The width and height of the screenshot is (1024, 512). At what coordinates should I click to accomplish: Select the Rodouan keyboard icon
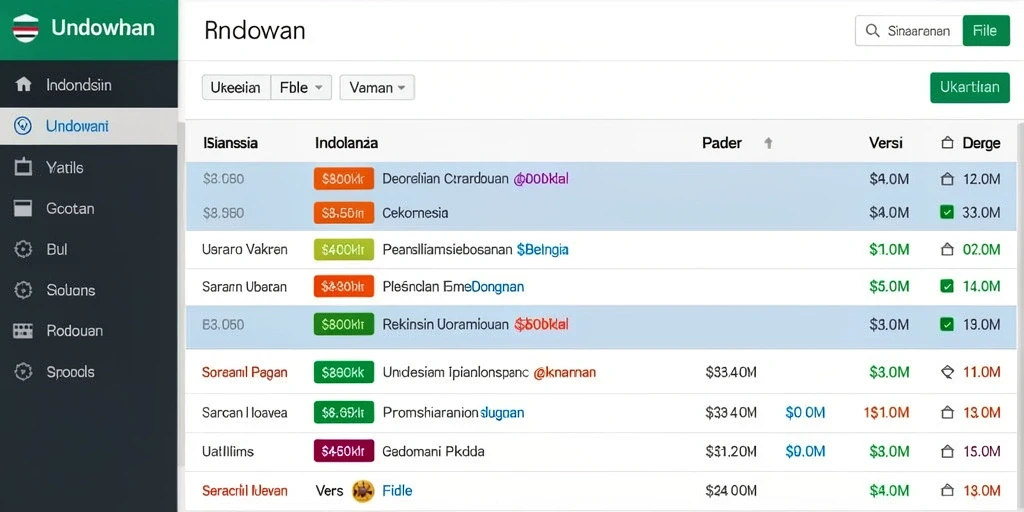pyautogui.click(x=23, y=331)
